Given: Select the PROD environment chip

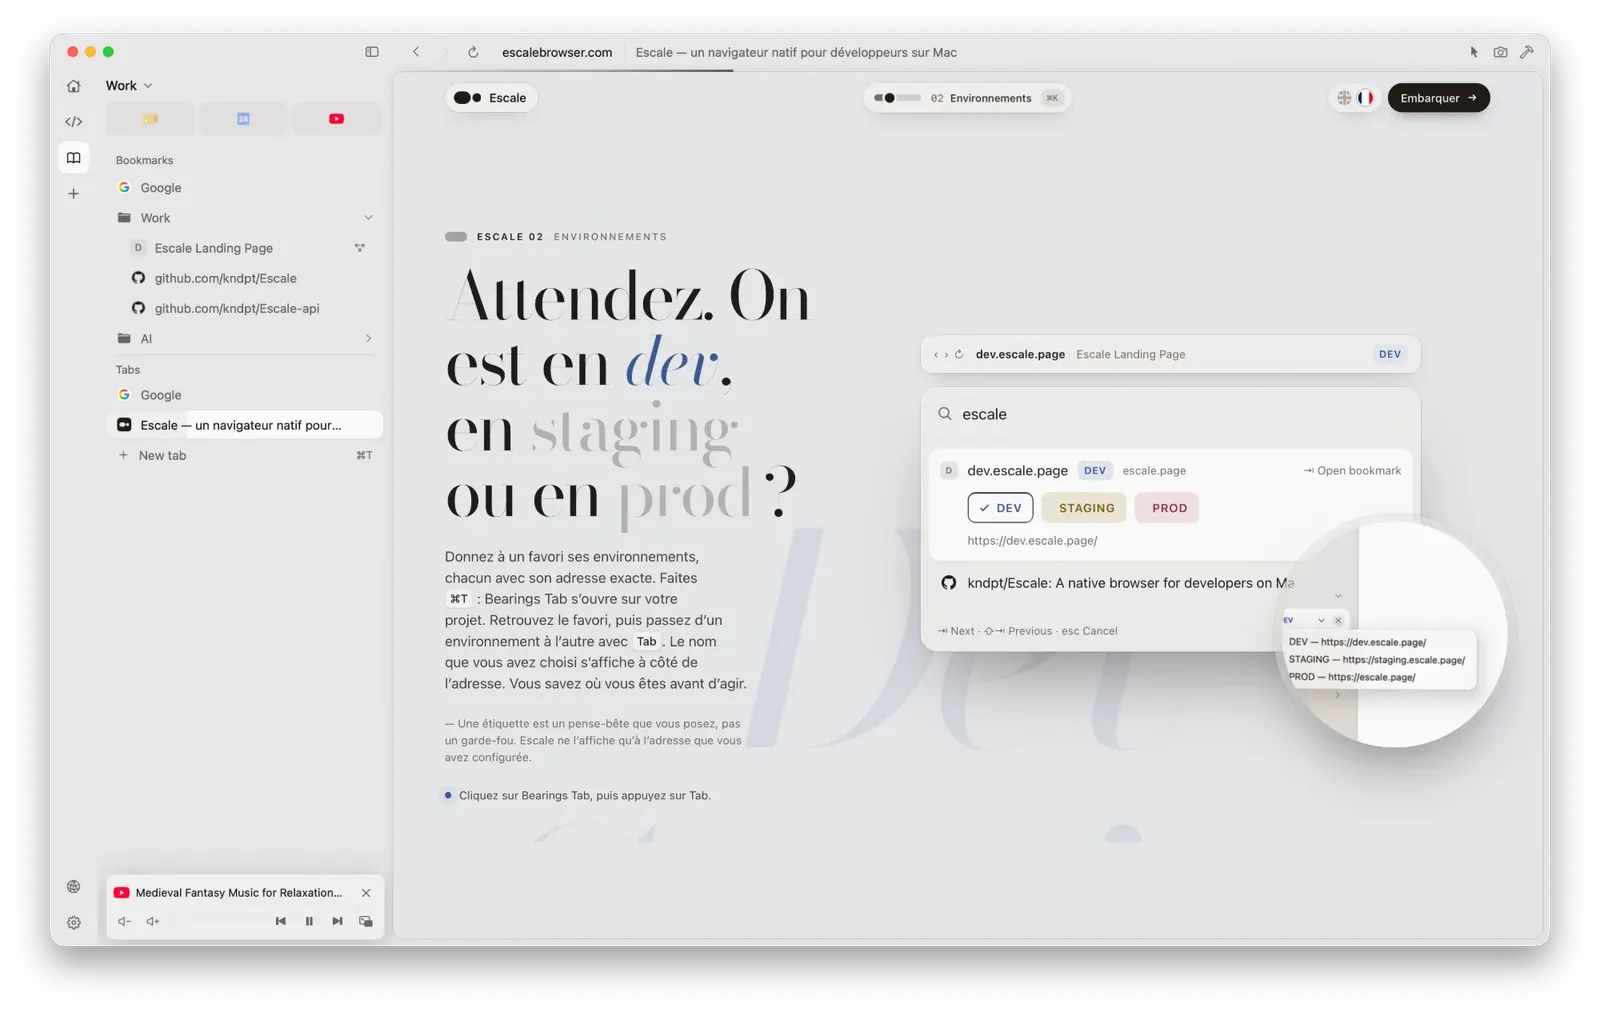Looking at the screenshot, I should [x=1168, y=508].
